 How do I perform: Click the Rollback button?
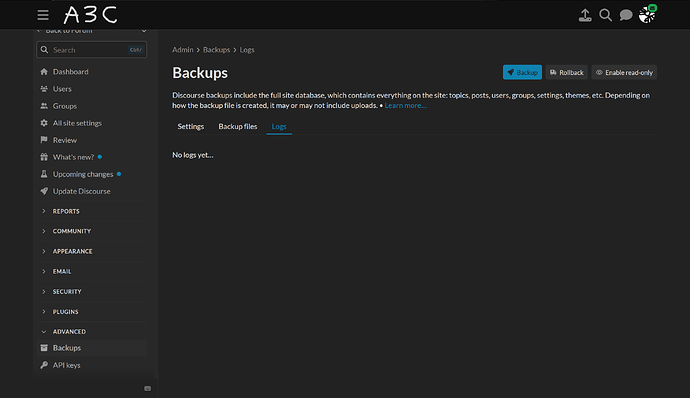click(567, 73)
